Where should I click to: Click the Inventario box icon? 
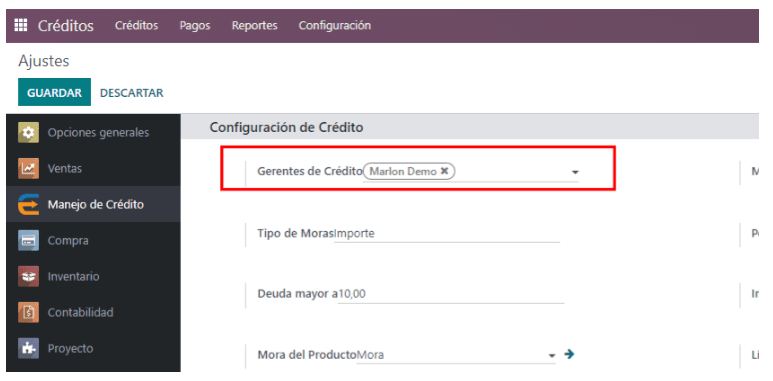coord(28,277)
